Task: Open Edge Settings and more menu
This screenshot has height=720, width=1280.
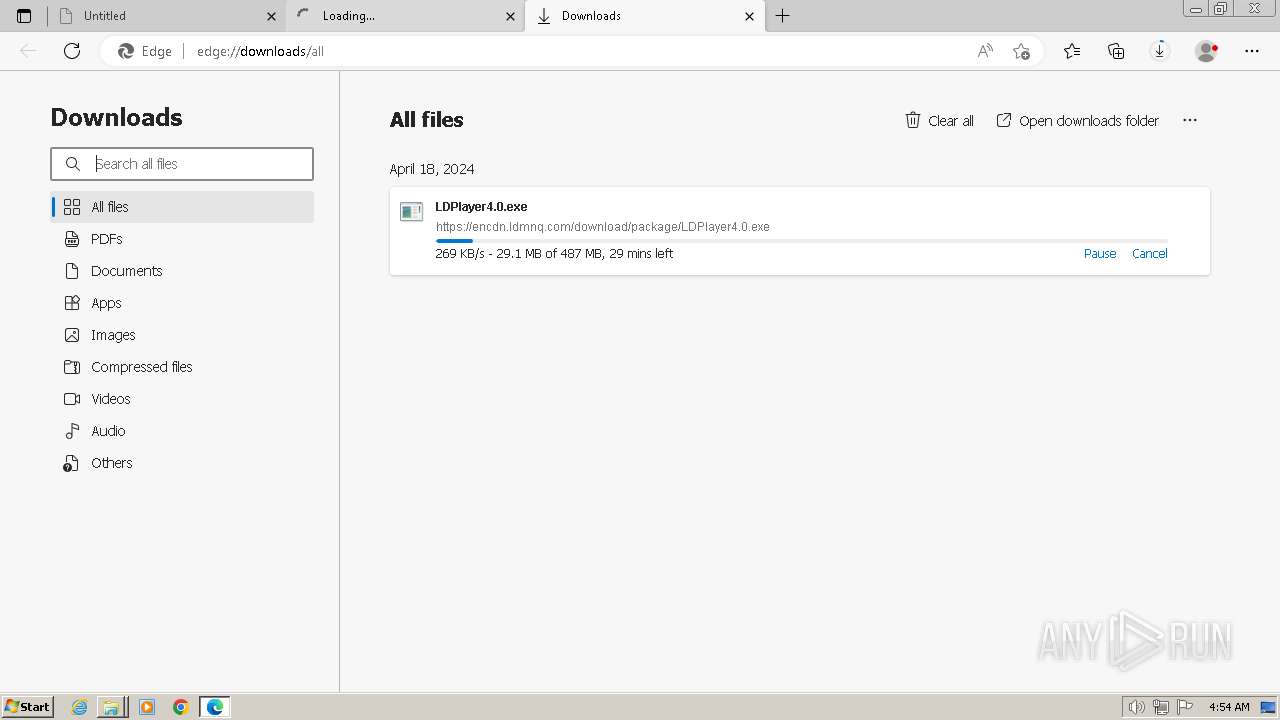Action: pyautogui.click(x=1252, y=51)
